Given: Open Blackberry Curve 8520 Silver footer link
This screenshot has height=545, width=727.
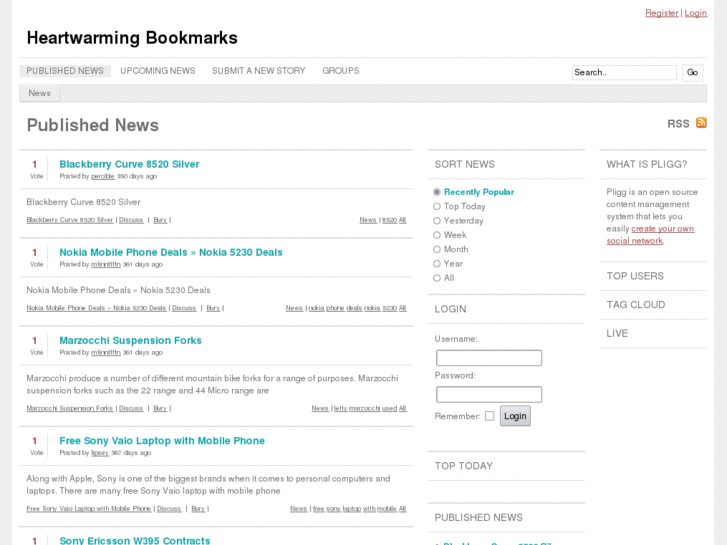Looking at the screenshot, I should (x=70, y=220).
